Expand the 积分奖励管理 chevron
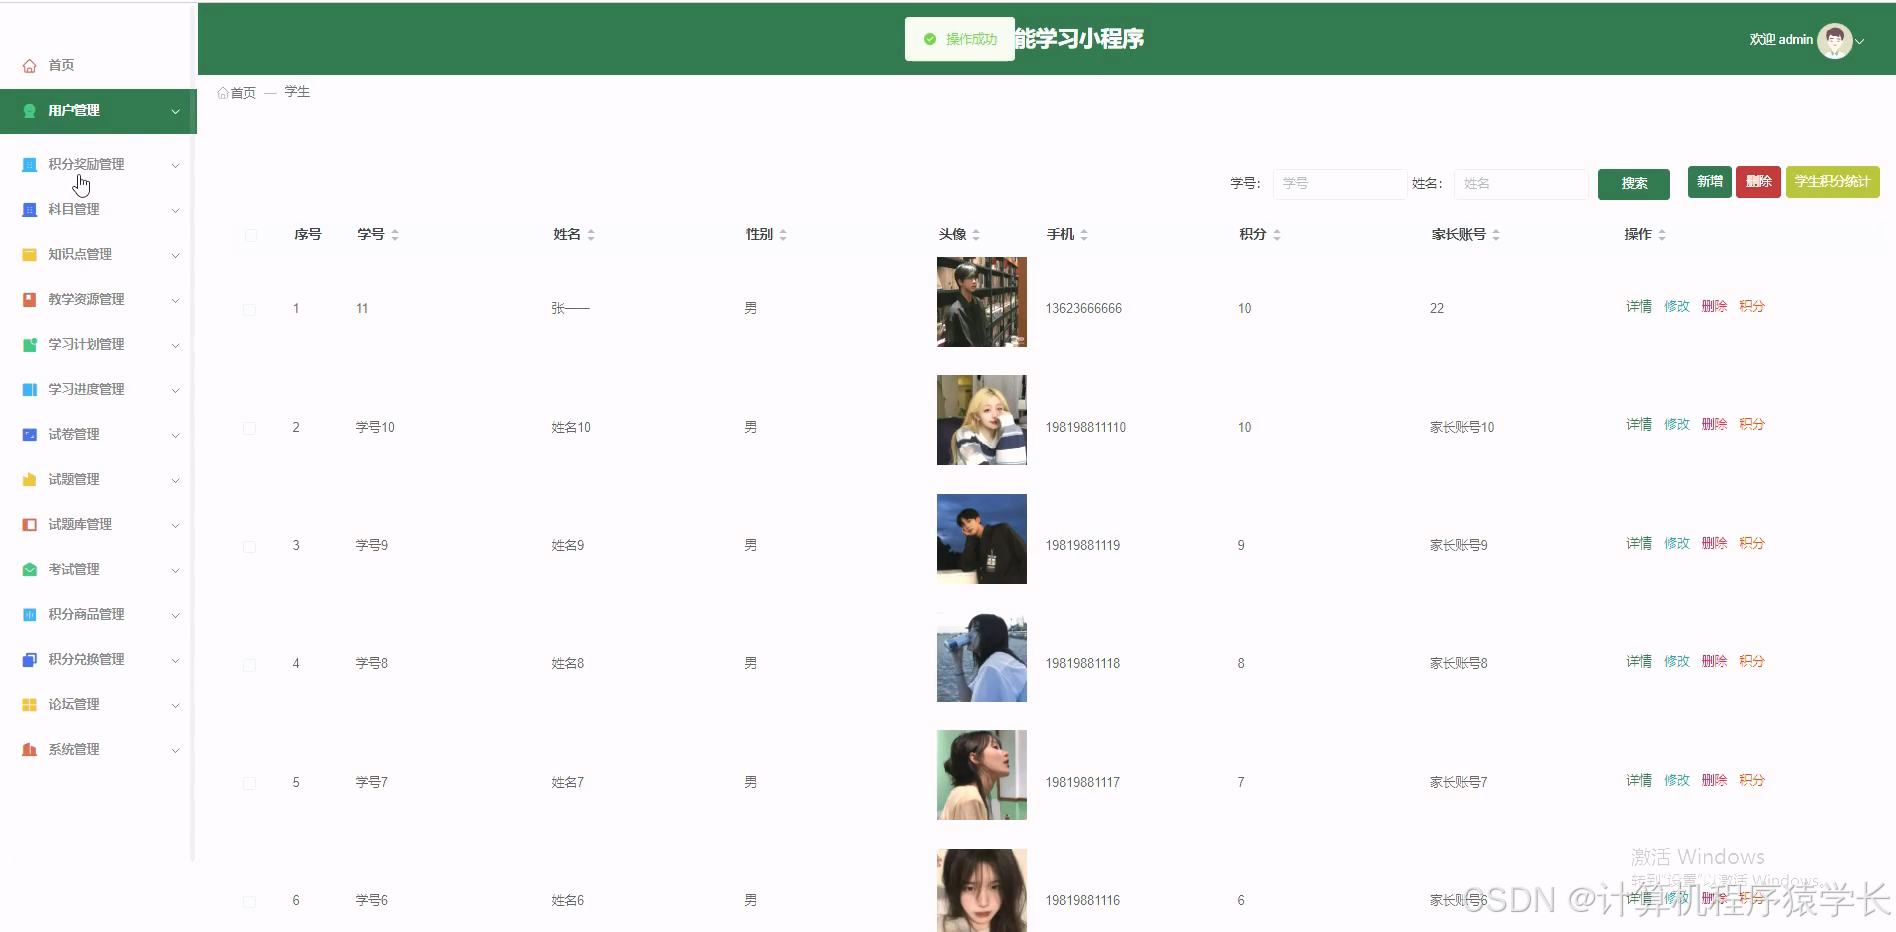 [175, 165]
